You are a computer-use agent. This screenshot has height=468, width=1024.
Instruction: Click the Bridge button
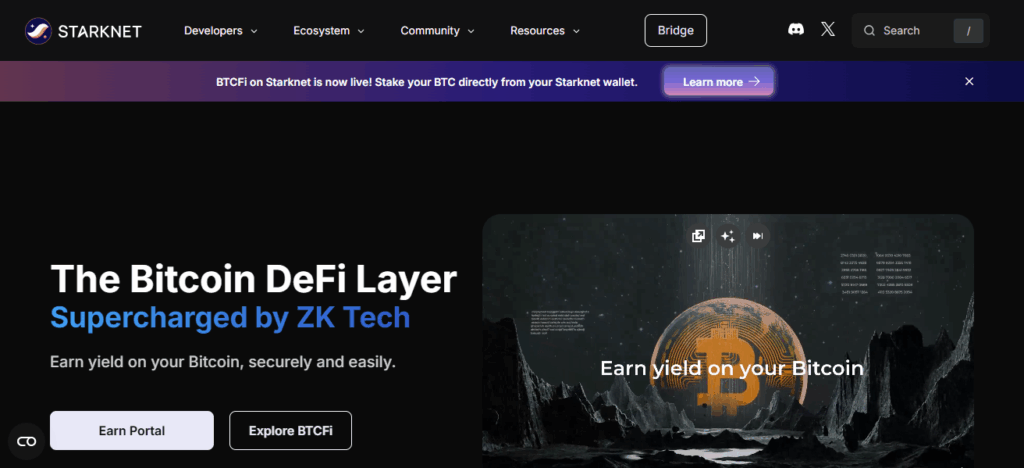[x=675, y=31]
